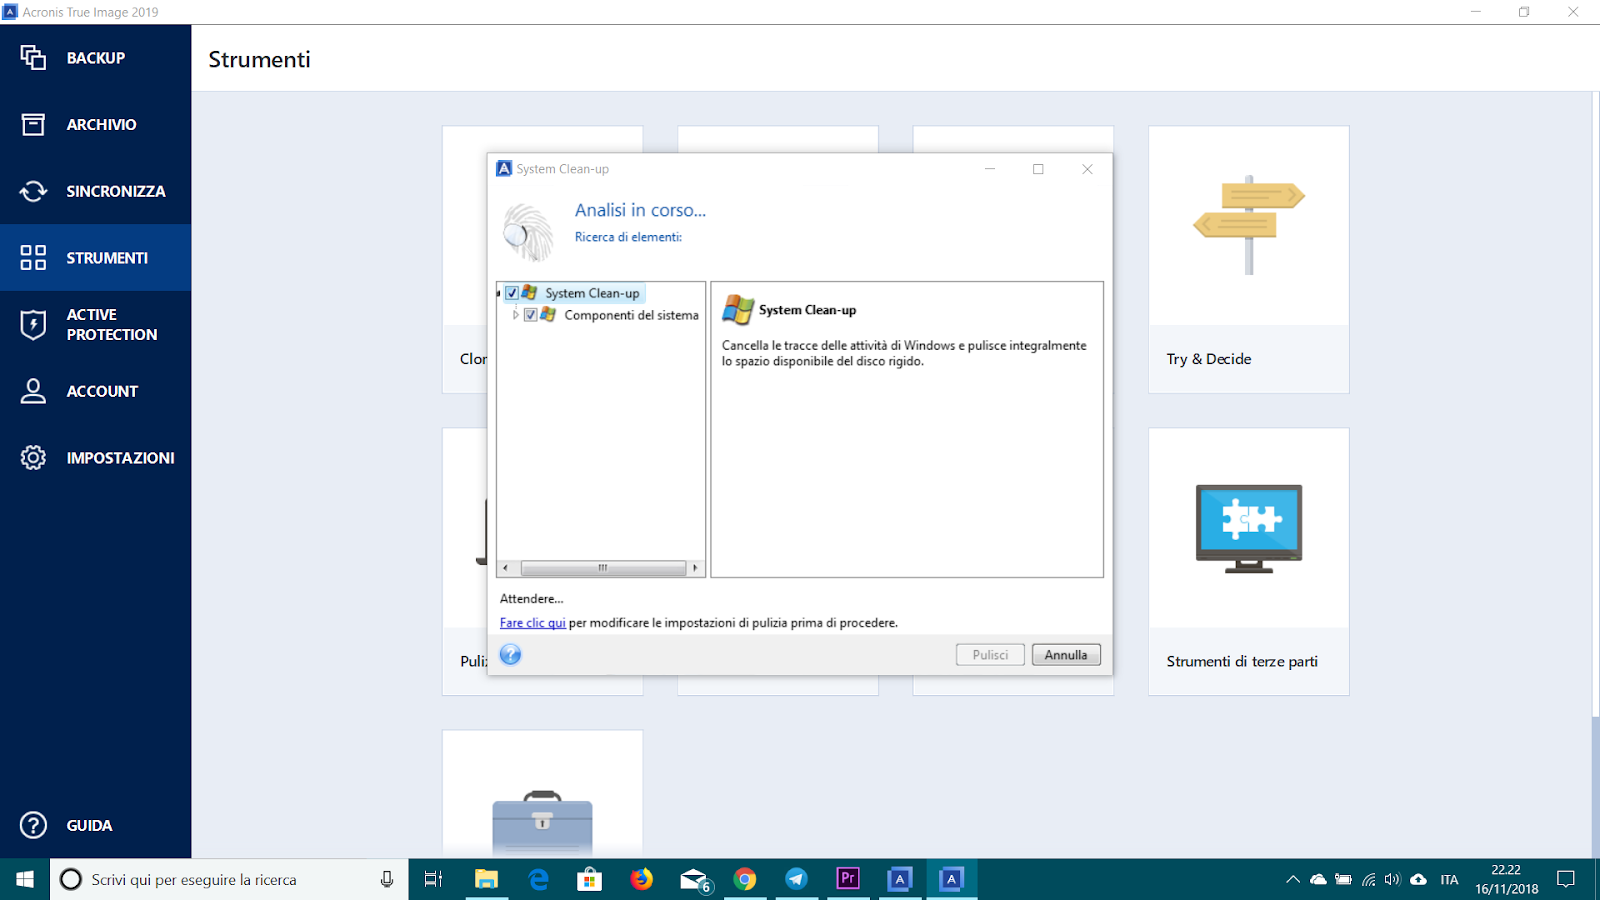Viewport: 1600px width, 900px height.
Task: Go to BACKUP section
Action: click(96, 58)
